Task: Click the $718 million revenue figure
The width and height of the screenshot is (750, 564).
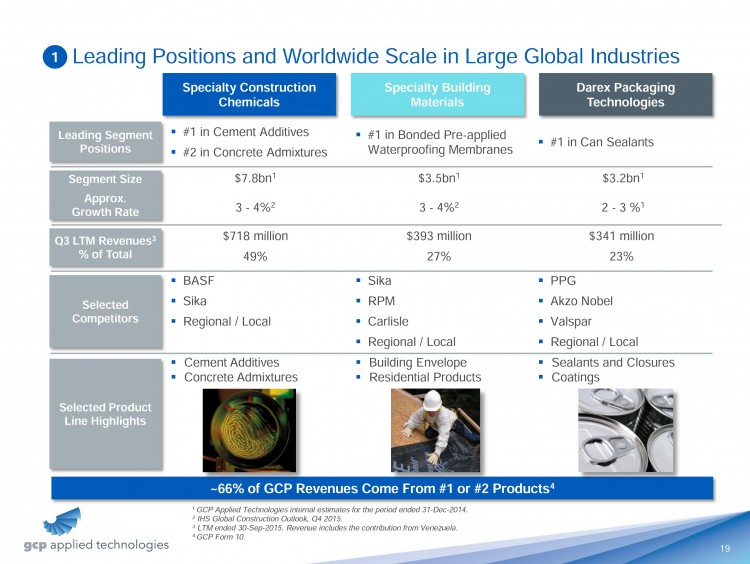Action: click(x=254, y=236)
